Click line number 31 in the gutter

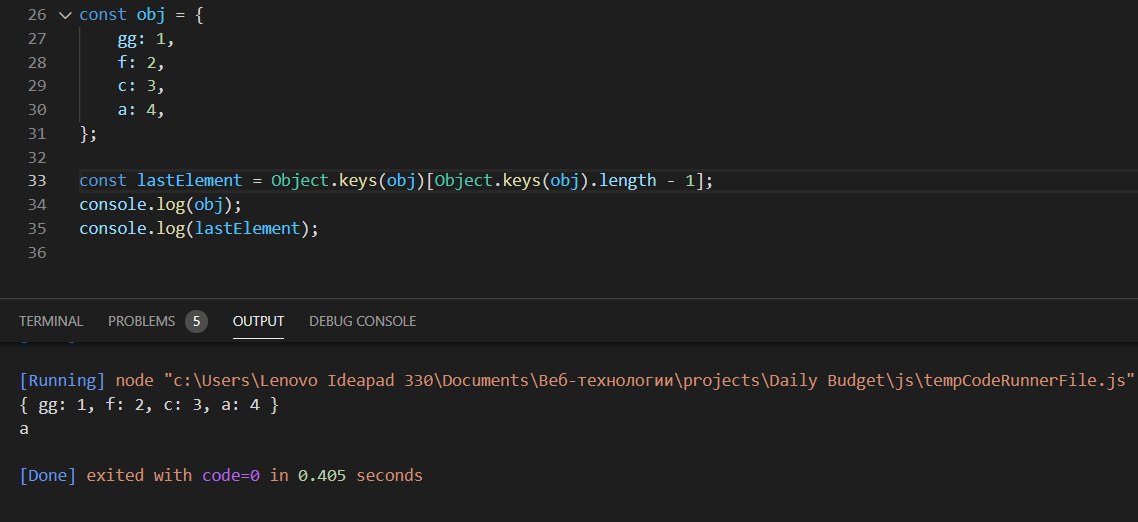pyautogui.click(x=37, y=134)
